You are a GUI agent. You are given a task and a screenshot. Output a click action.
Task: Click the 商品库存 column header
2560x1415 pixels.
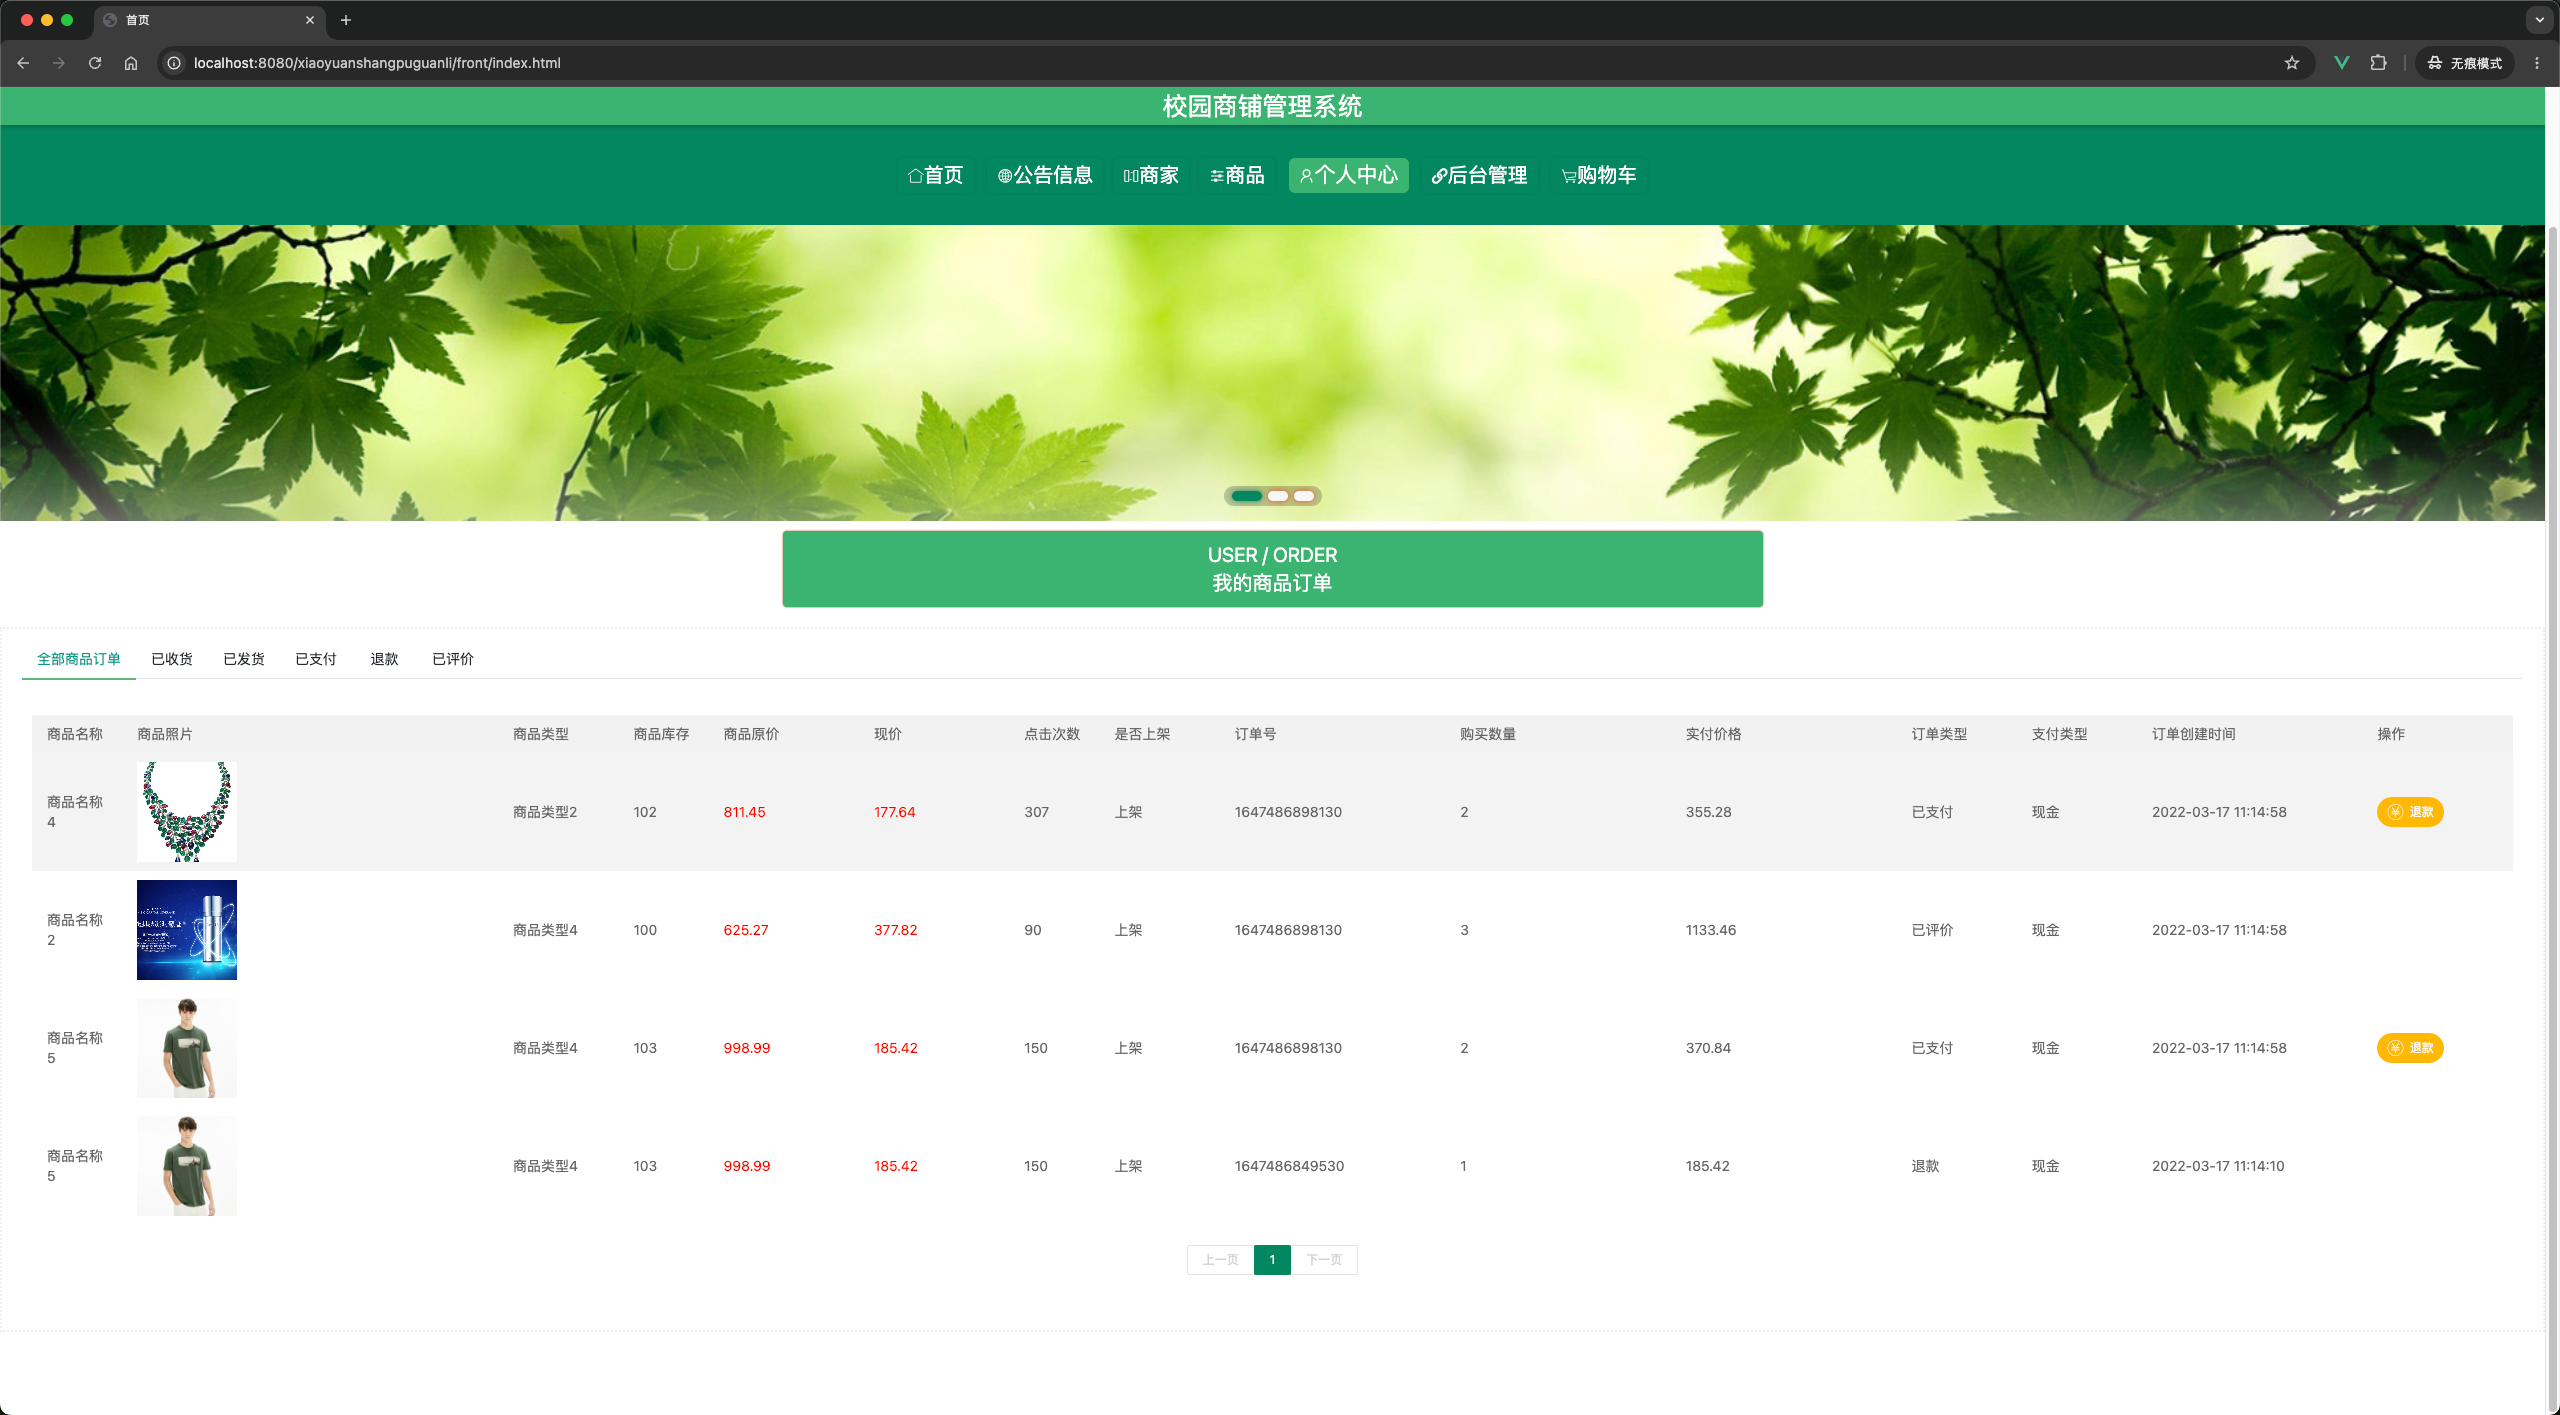click(x=661, y=734)
